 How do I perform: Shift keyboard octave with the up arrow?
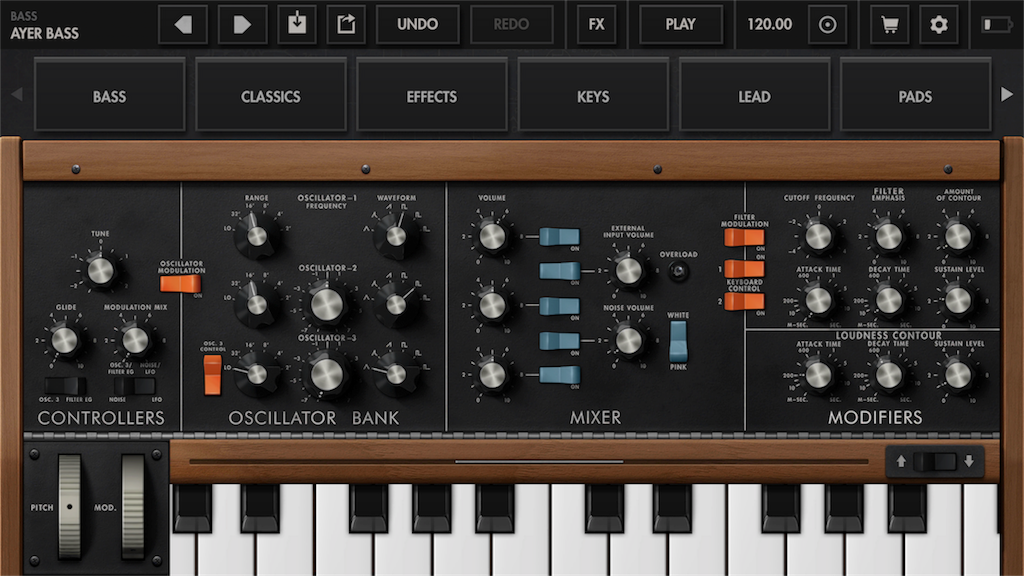pos(901,462)
